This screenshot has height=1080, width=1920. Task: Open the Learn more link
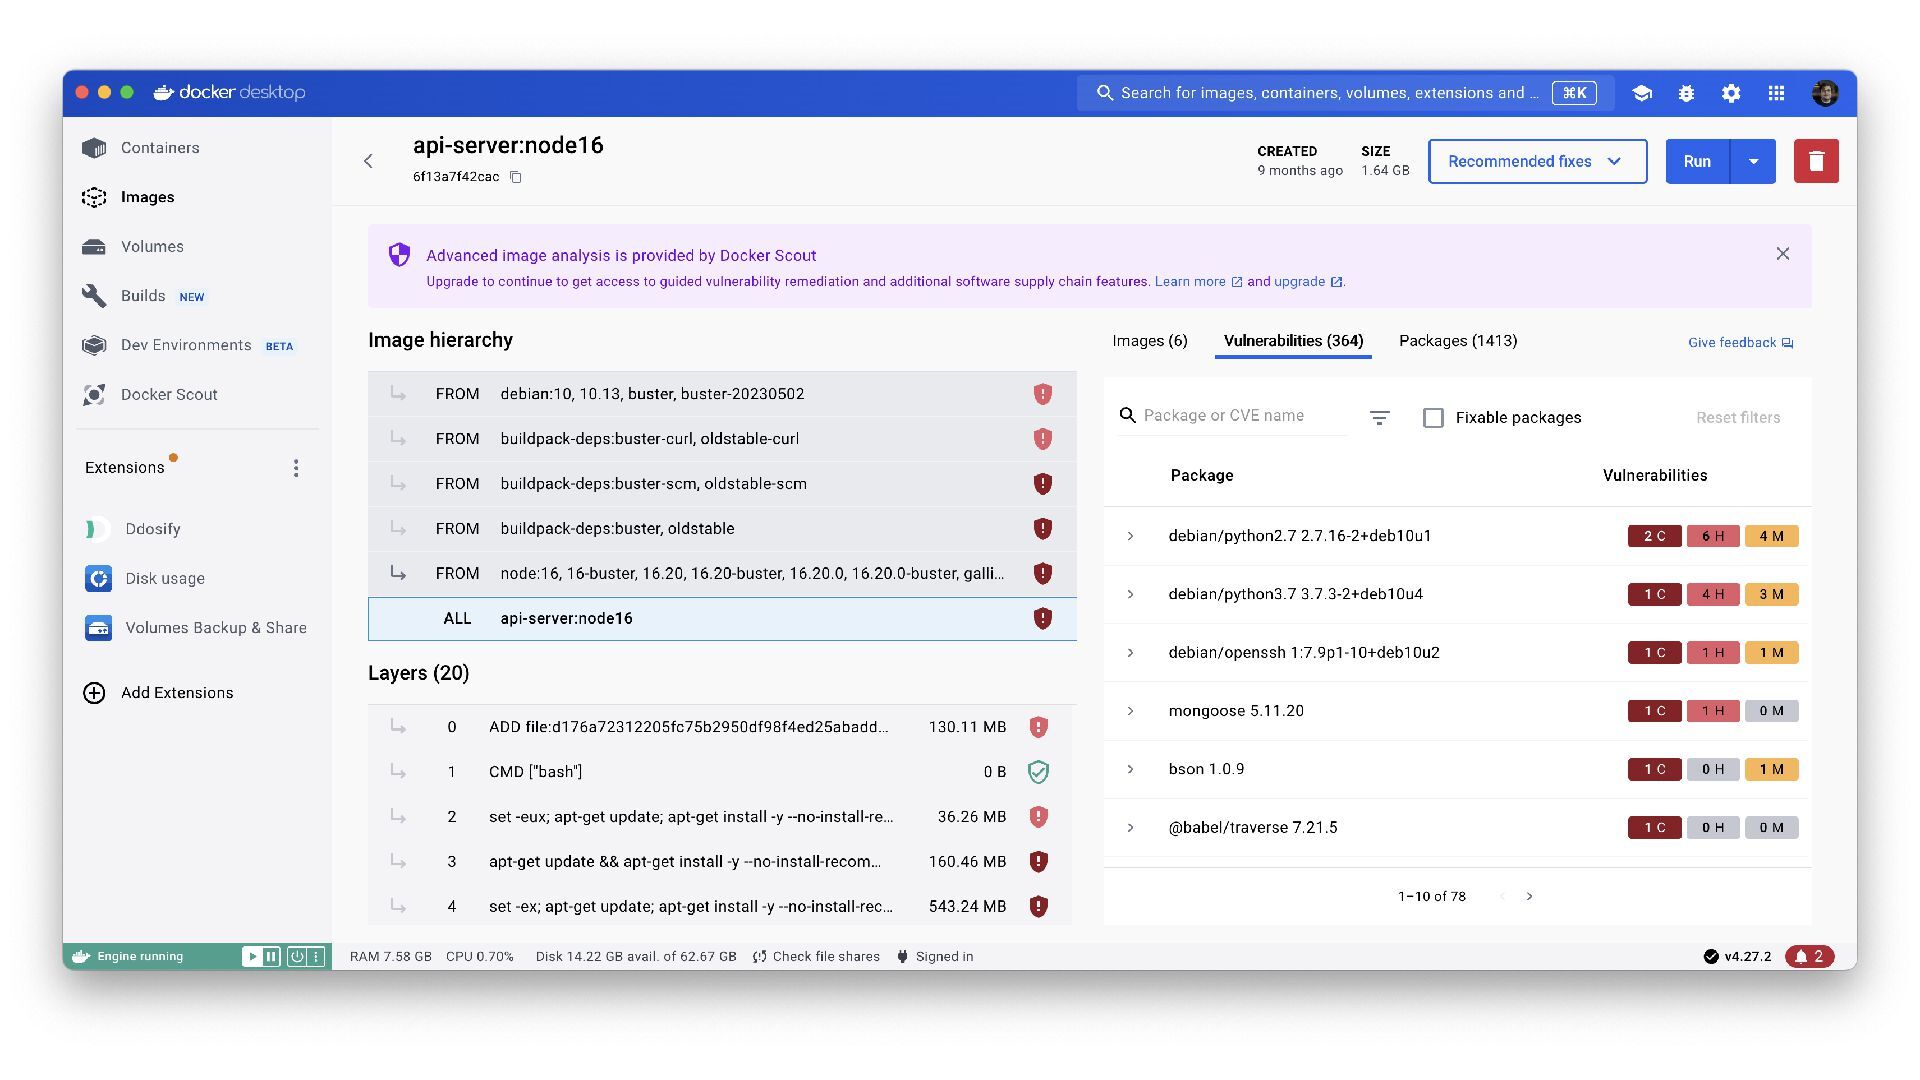pyautogui.click(x=1198, y=282)
